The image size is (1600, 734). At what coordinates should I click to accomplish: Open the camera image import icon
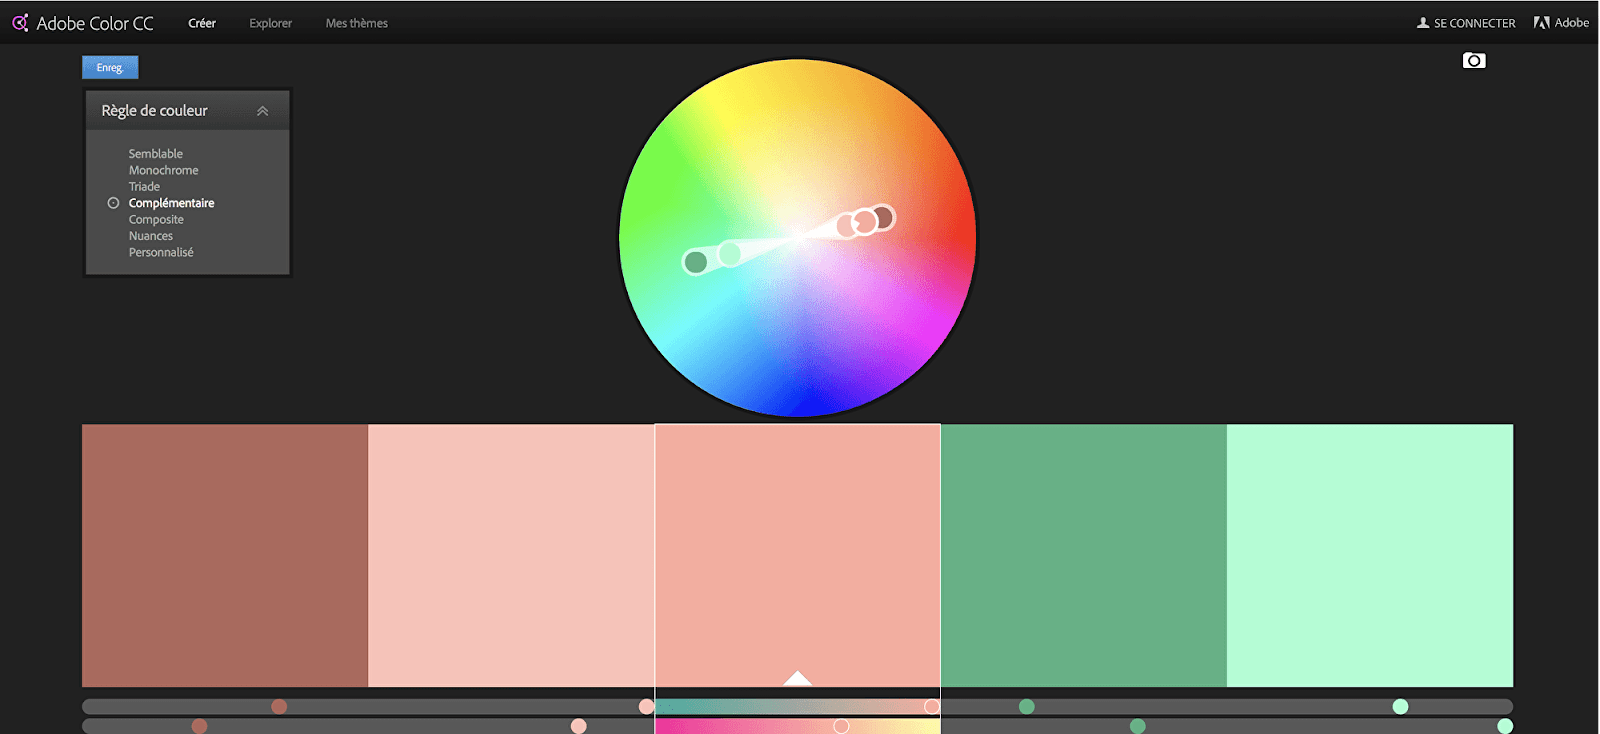pyautogui.click(x=1474, y=61)
